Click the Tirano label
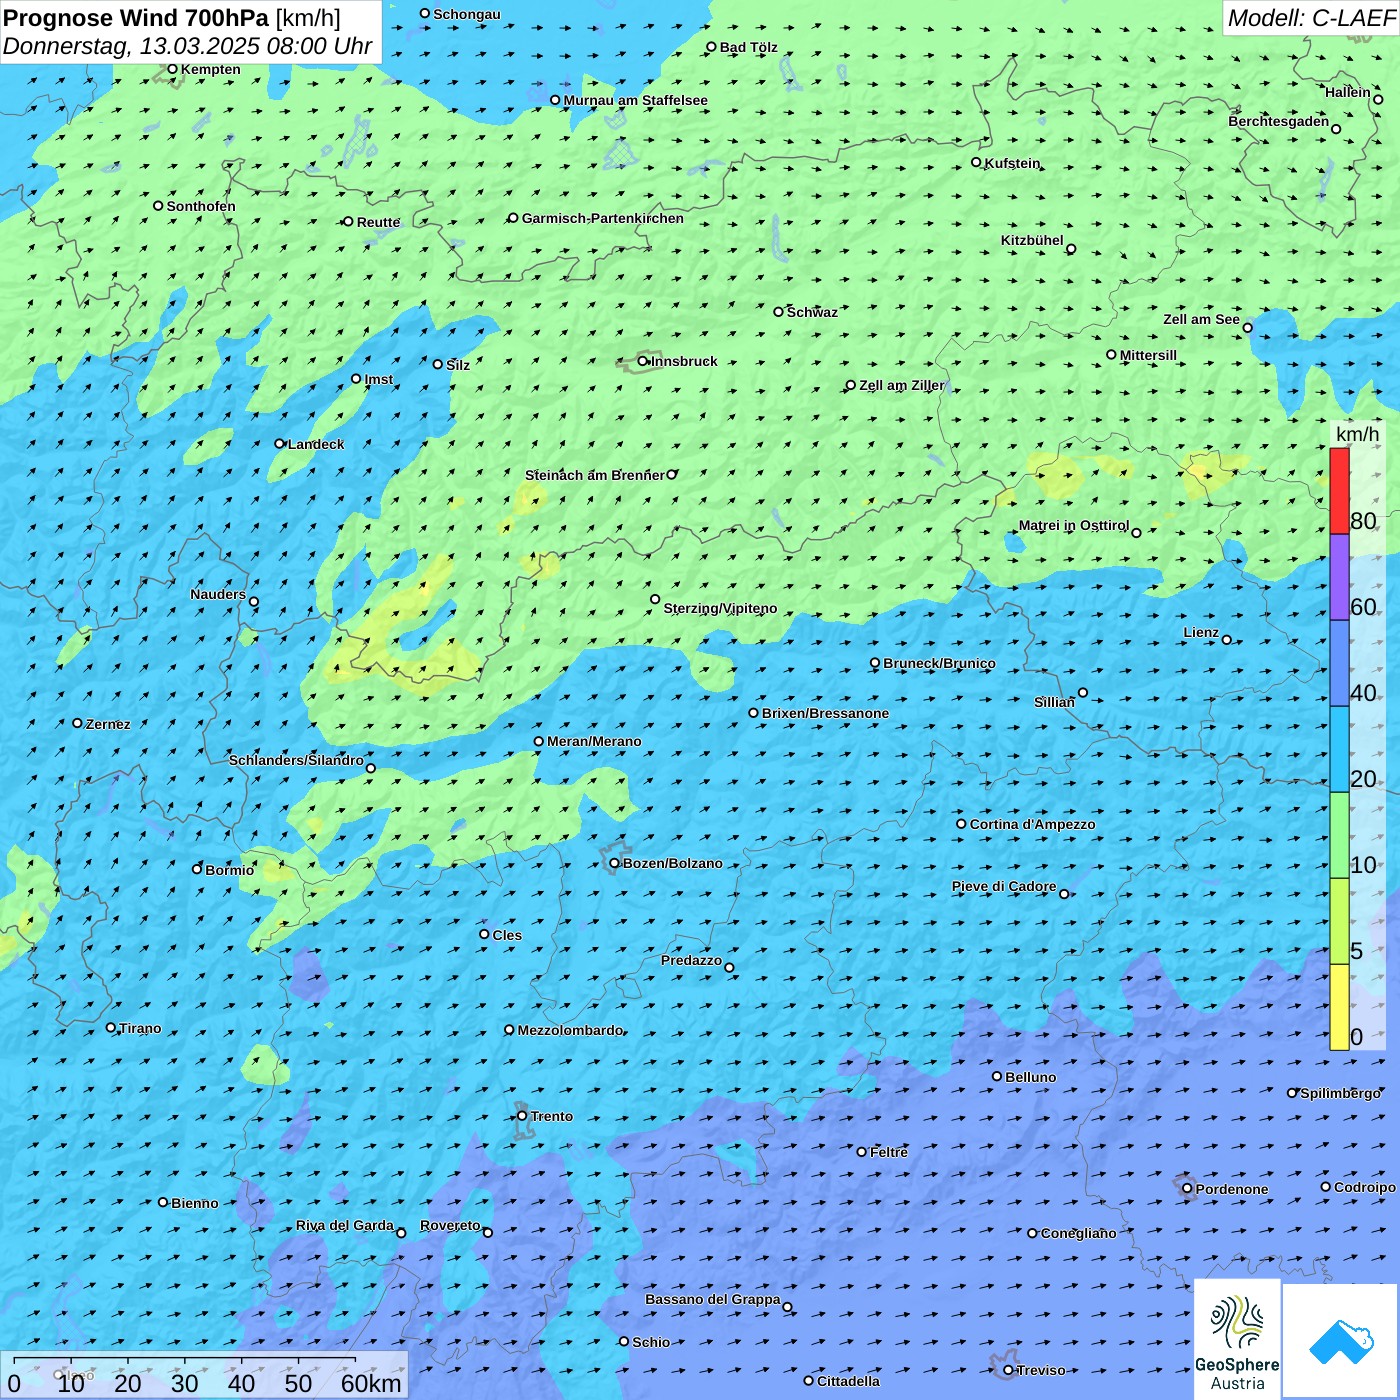The image size is (1400, 1400). (x=140, y=1028)
